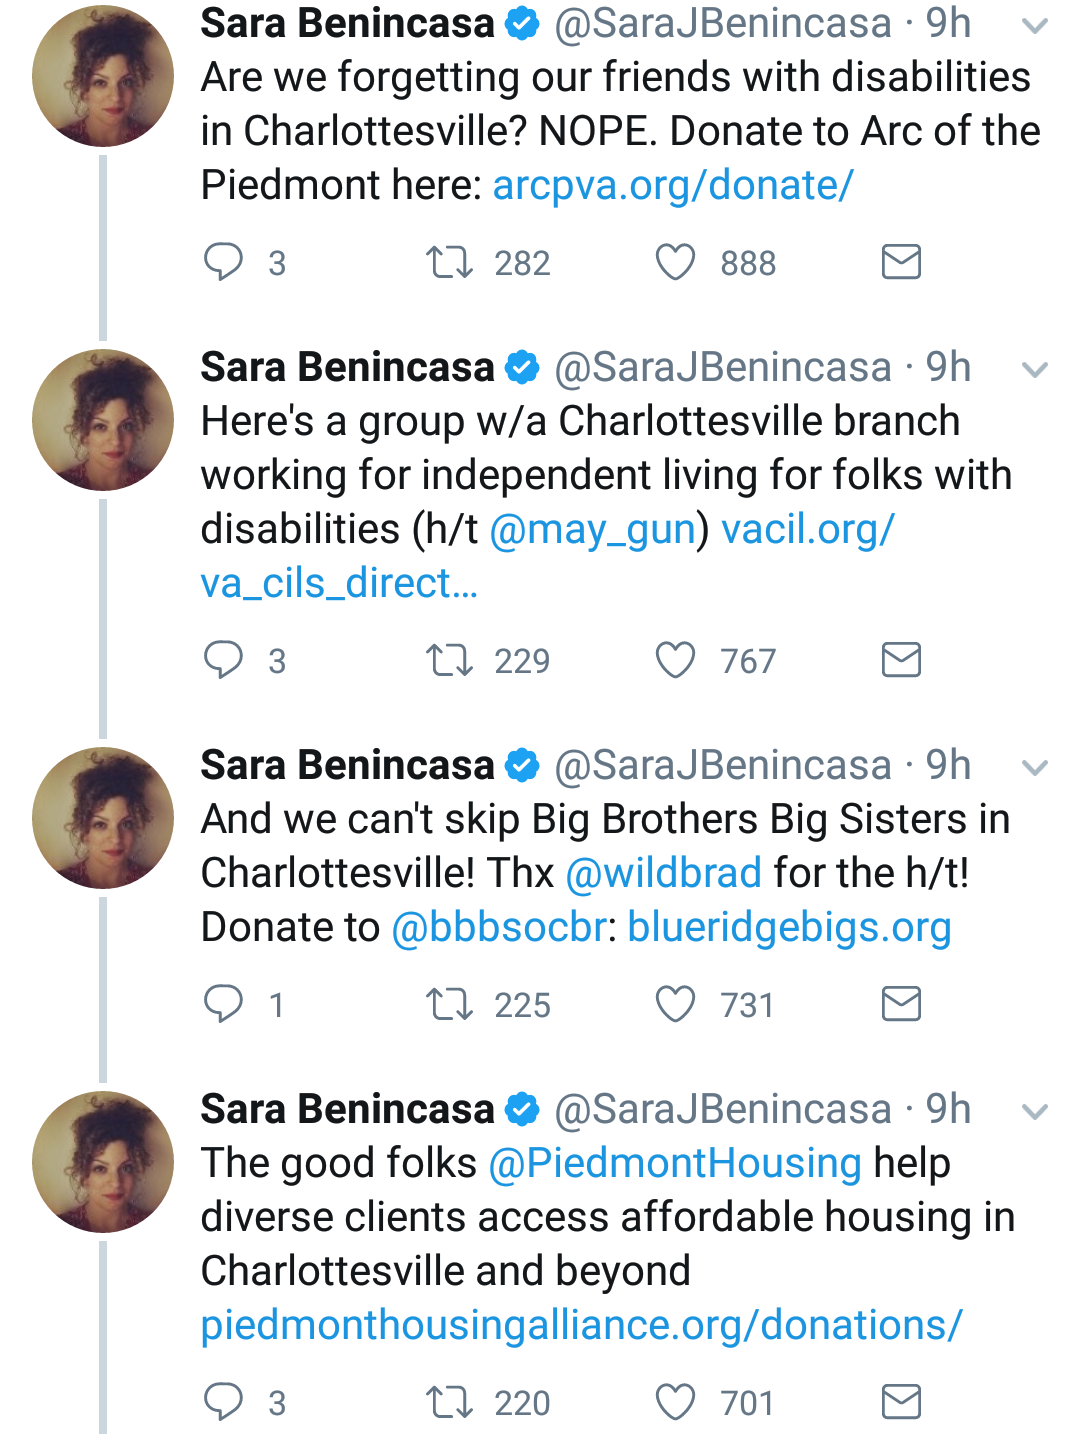The image size is (1080, 1434).
Task: Open the arcpva.org/donate/ link
Action: click(673, 185)
